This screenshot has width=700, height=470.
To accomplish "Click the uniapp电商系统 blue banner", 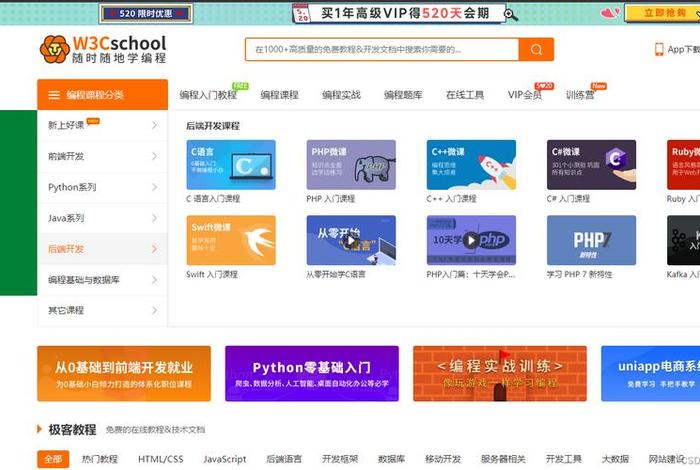I will pyautogui.click(x=650, y=374).
